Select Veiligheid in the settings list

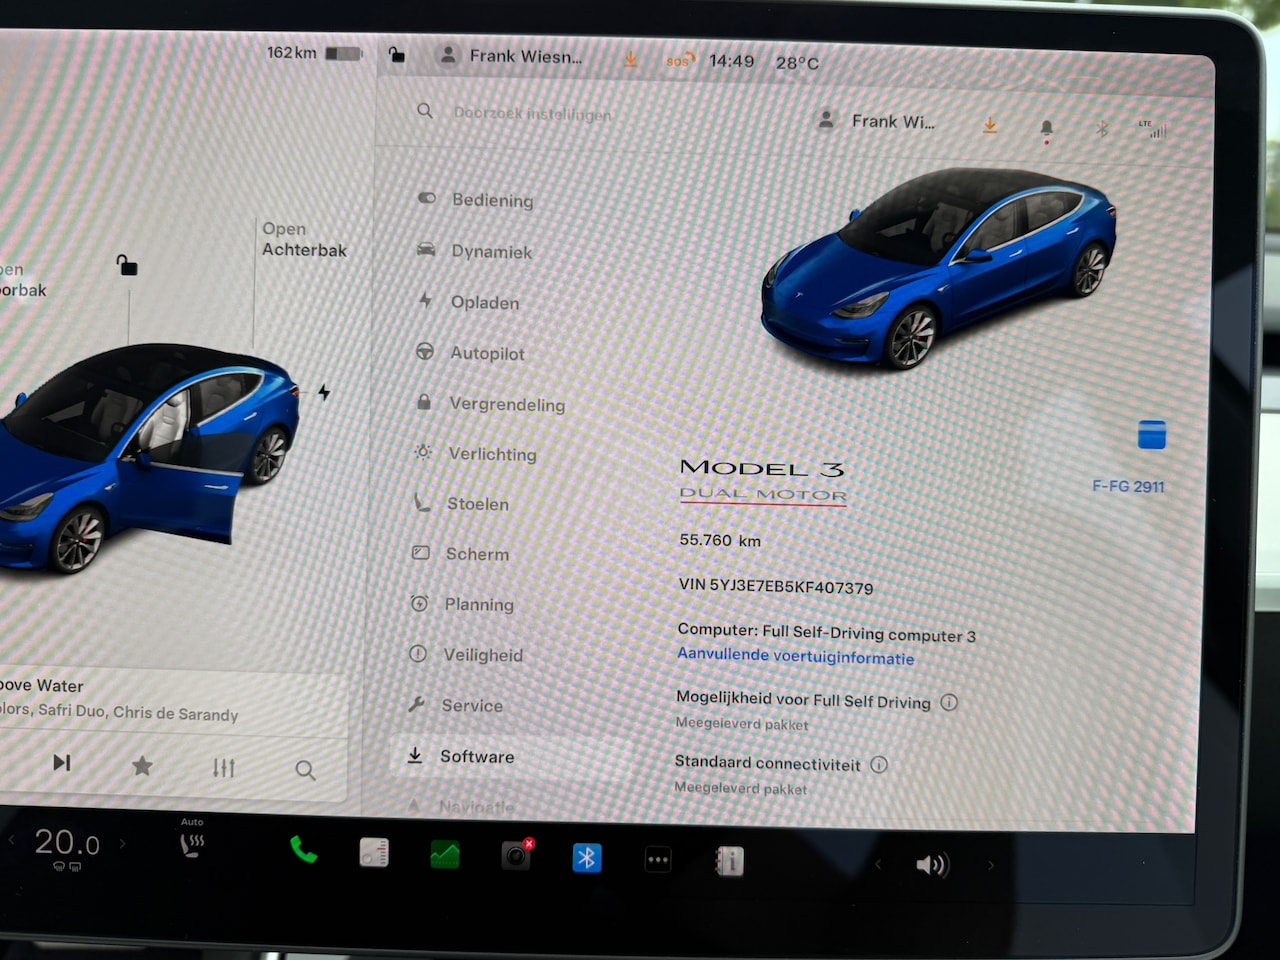point(465,654)
